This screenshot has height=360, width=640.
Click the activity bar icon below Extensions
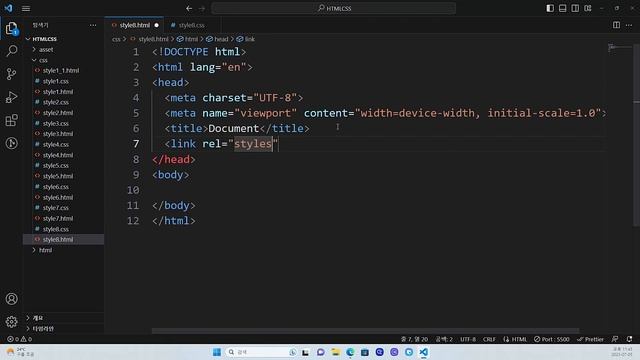click(x=11, y=143)
